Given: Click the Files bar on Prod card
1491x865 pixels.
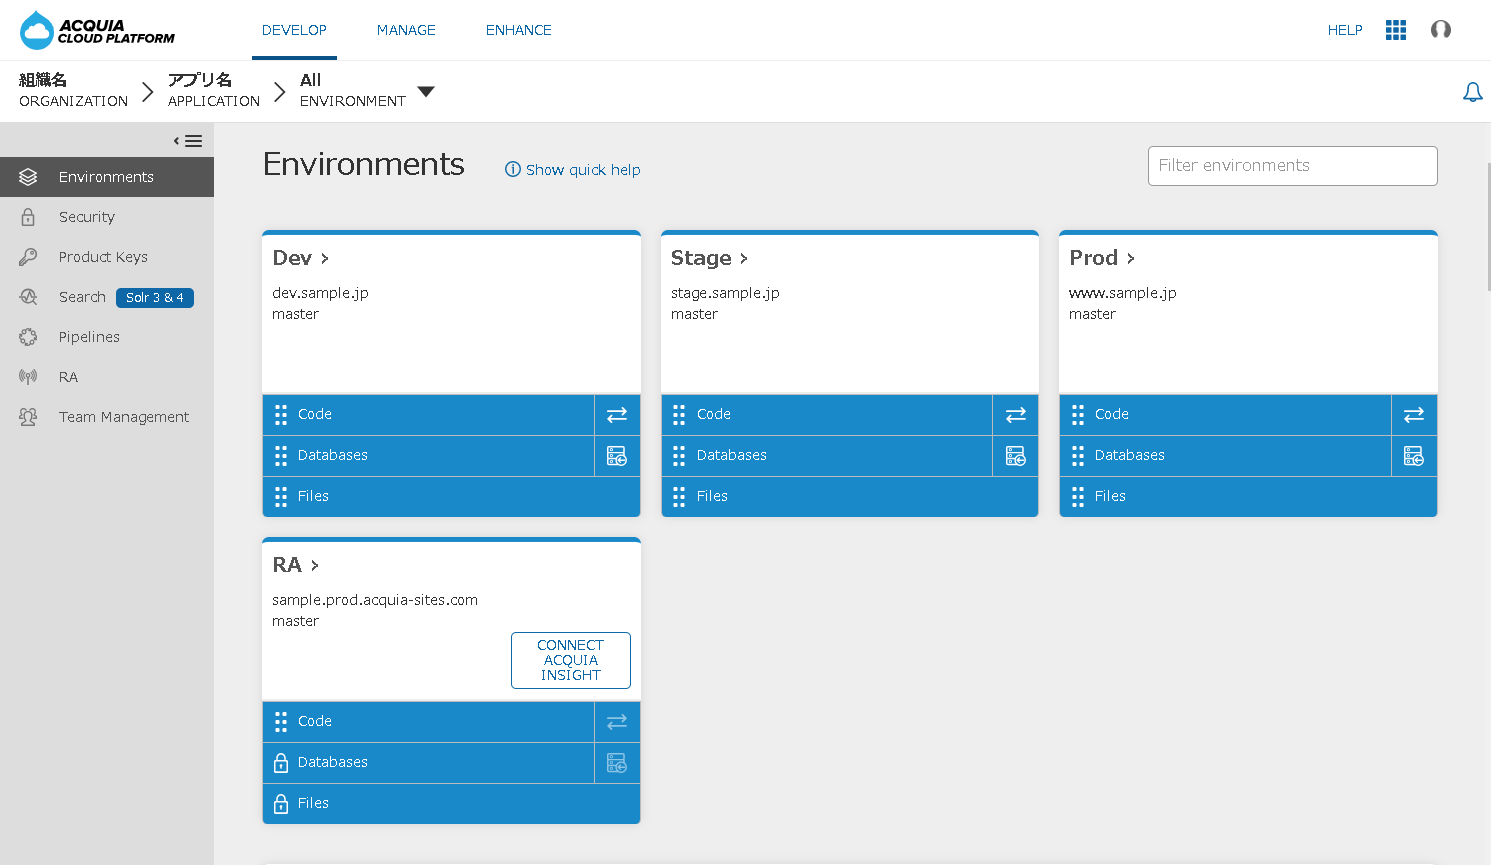Looking at the screenshot, I should pos(1248,497).
